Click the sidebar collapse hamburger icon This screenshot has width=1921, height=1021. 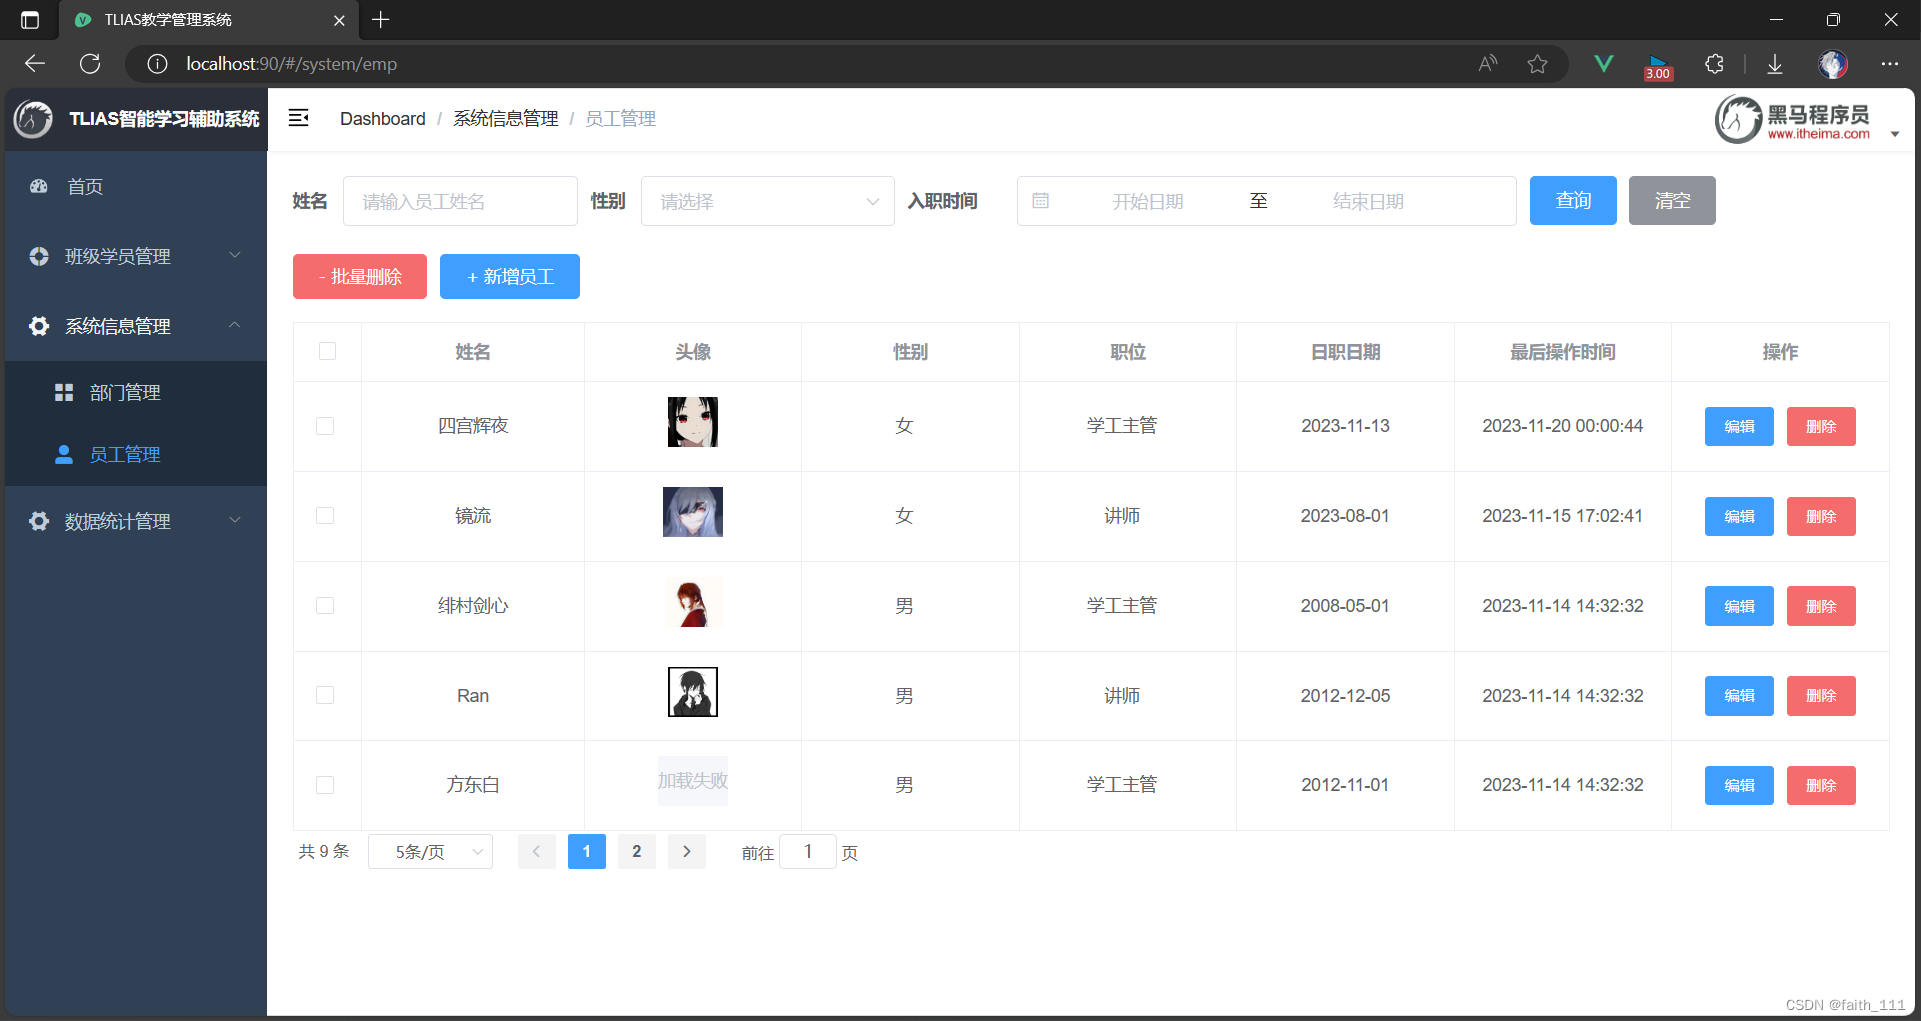pos(298,118)
